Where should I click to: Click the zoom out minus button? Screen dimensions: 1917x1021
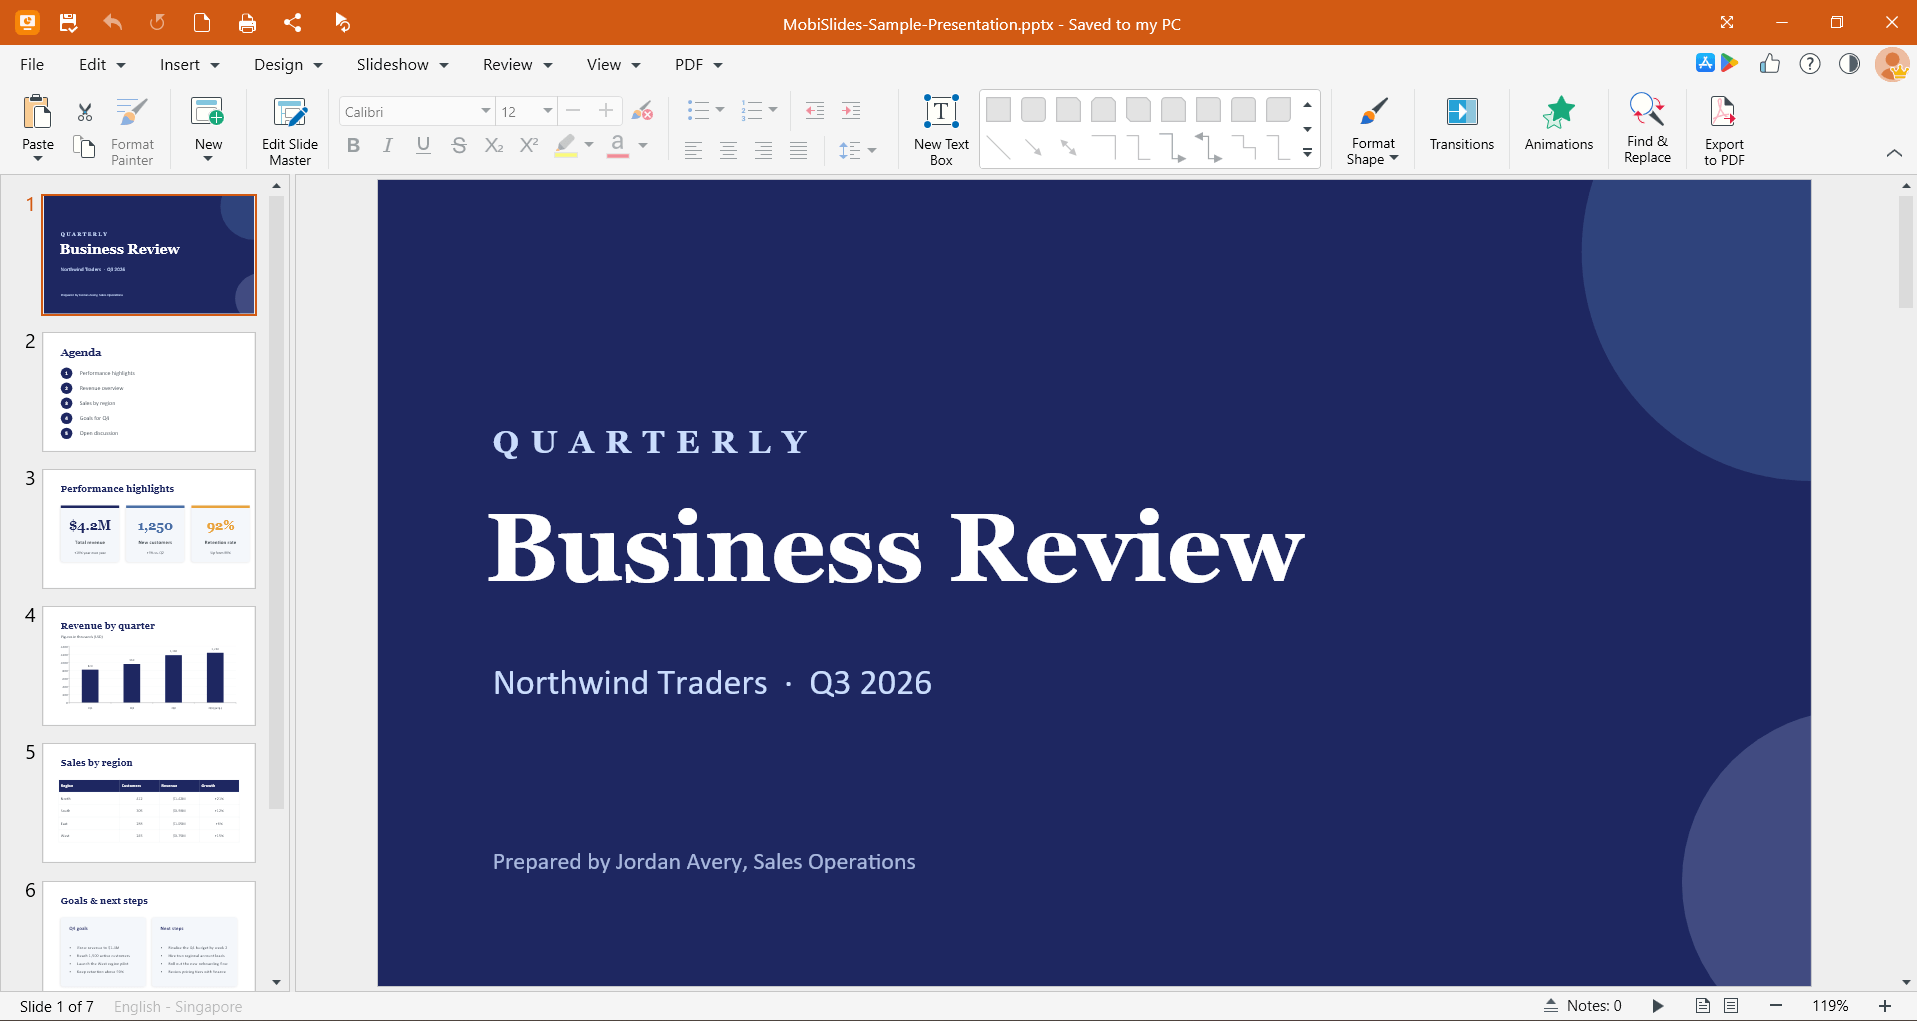pyautogui.click(x=1775, y=1006)
